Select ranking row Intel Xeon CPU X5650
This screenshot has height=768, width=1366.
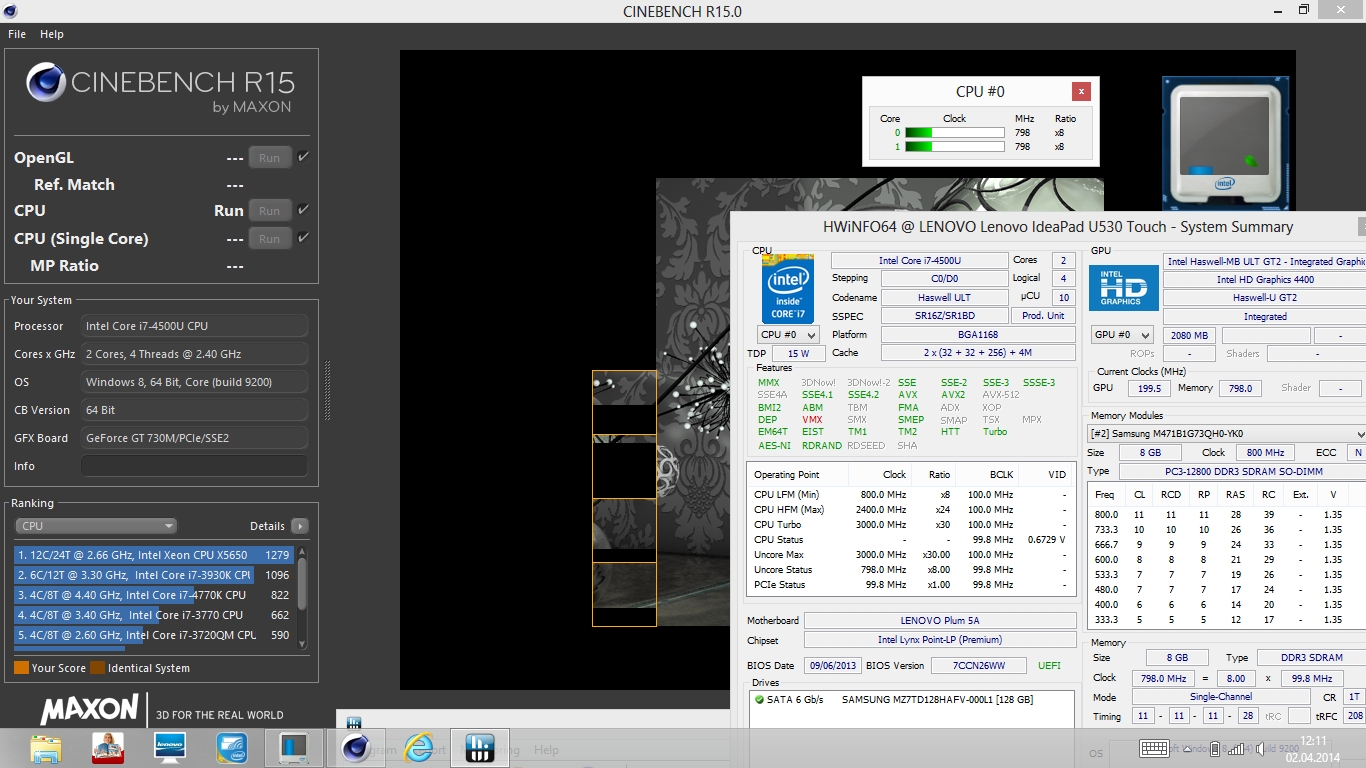point(154,555)
